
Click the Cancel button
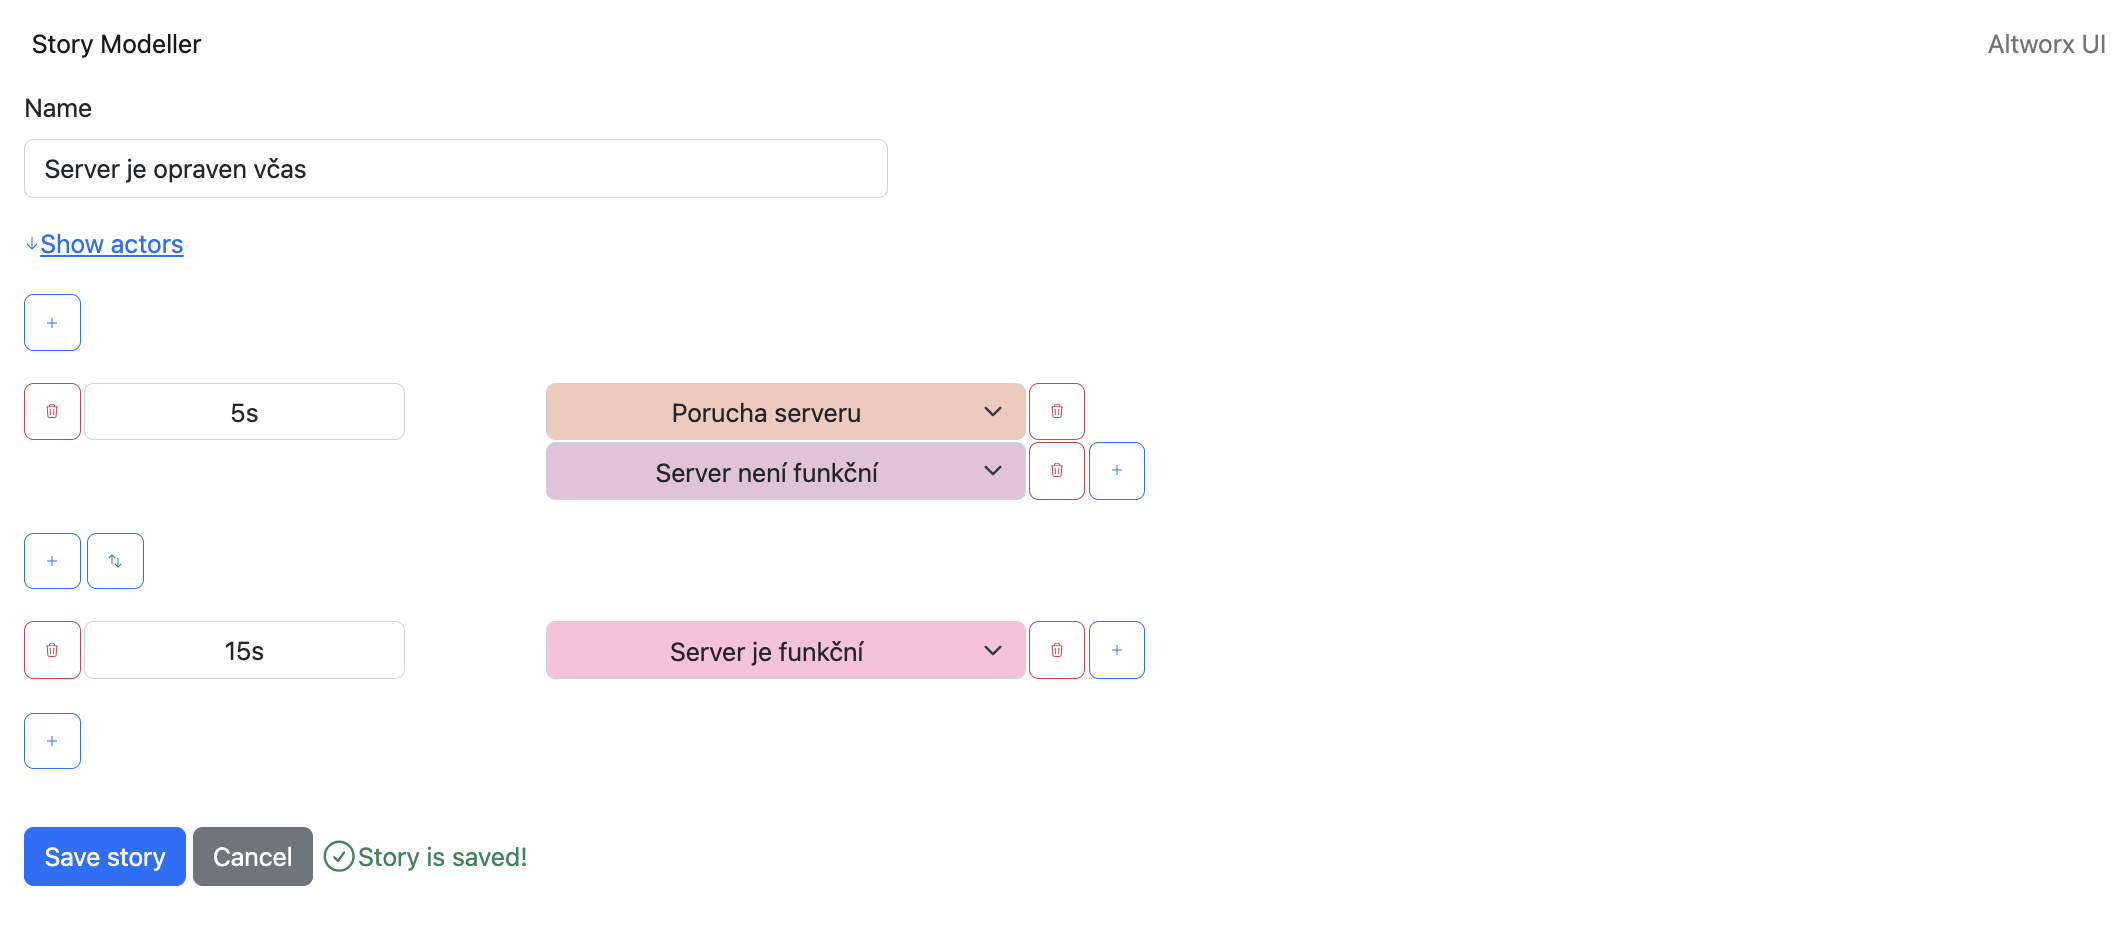pos(252,857)
